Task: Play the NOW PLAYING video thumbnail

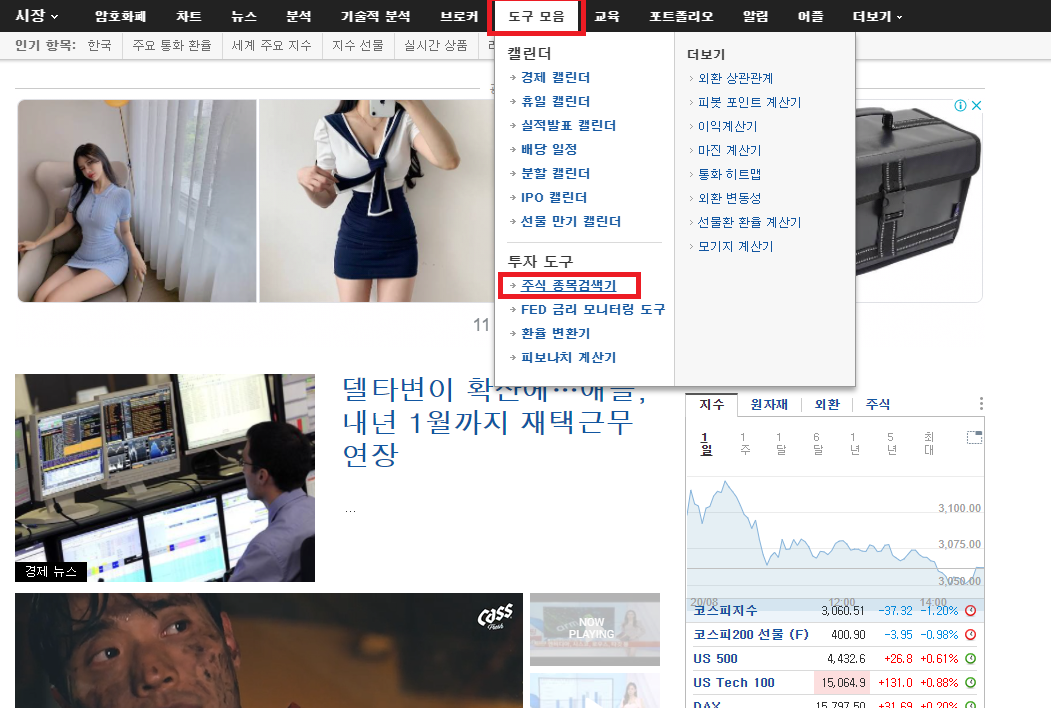Action: click(595, 629)
